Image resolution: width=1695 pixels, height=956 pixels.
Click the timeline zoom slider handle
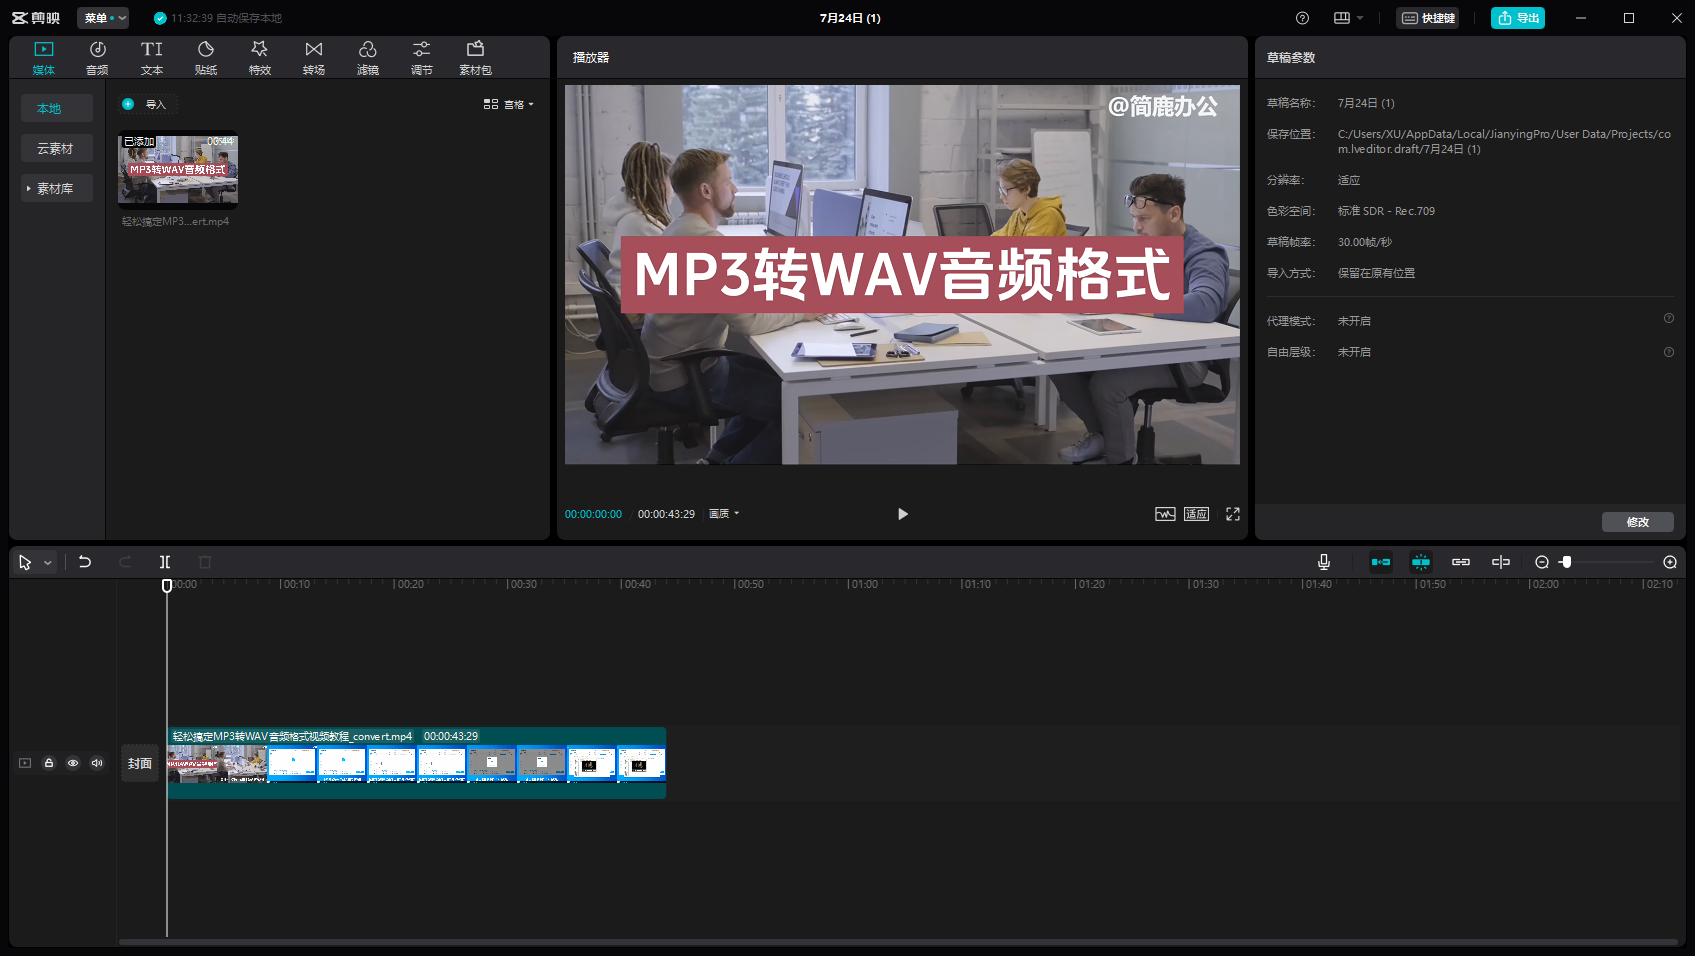pyautogui.click(x=1567, y=562)
